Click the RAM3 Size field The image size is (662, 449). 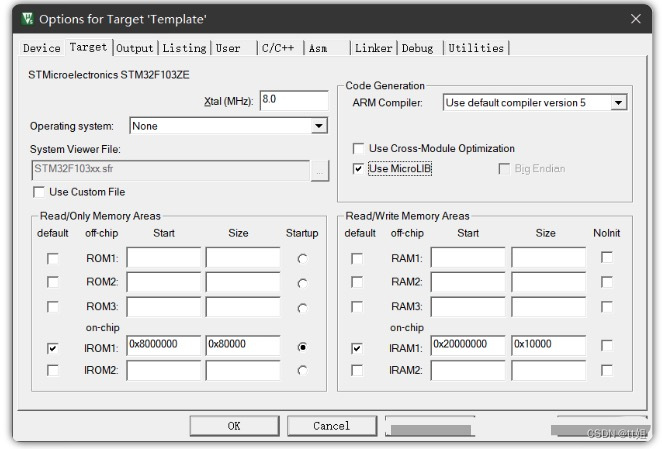coord(549,307)
